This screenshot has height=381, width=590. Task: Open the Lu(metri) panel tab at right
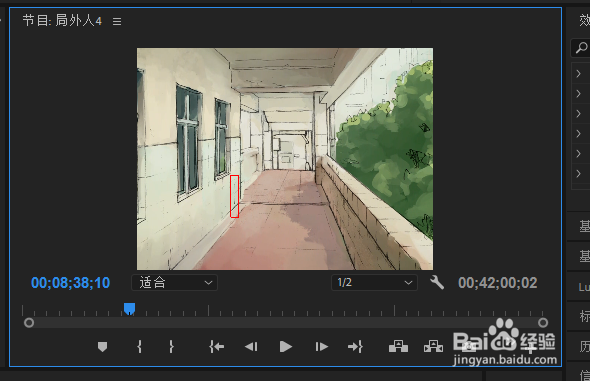(x=584, y=287)
